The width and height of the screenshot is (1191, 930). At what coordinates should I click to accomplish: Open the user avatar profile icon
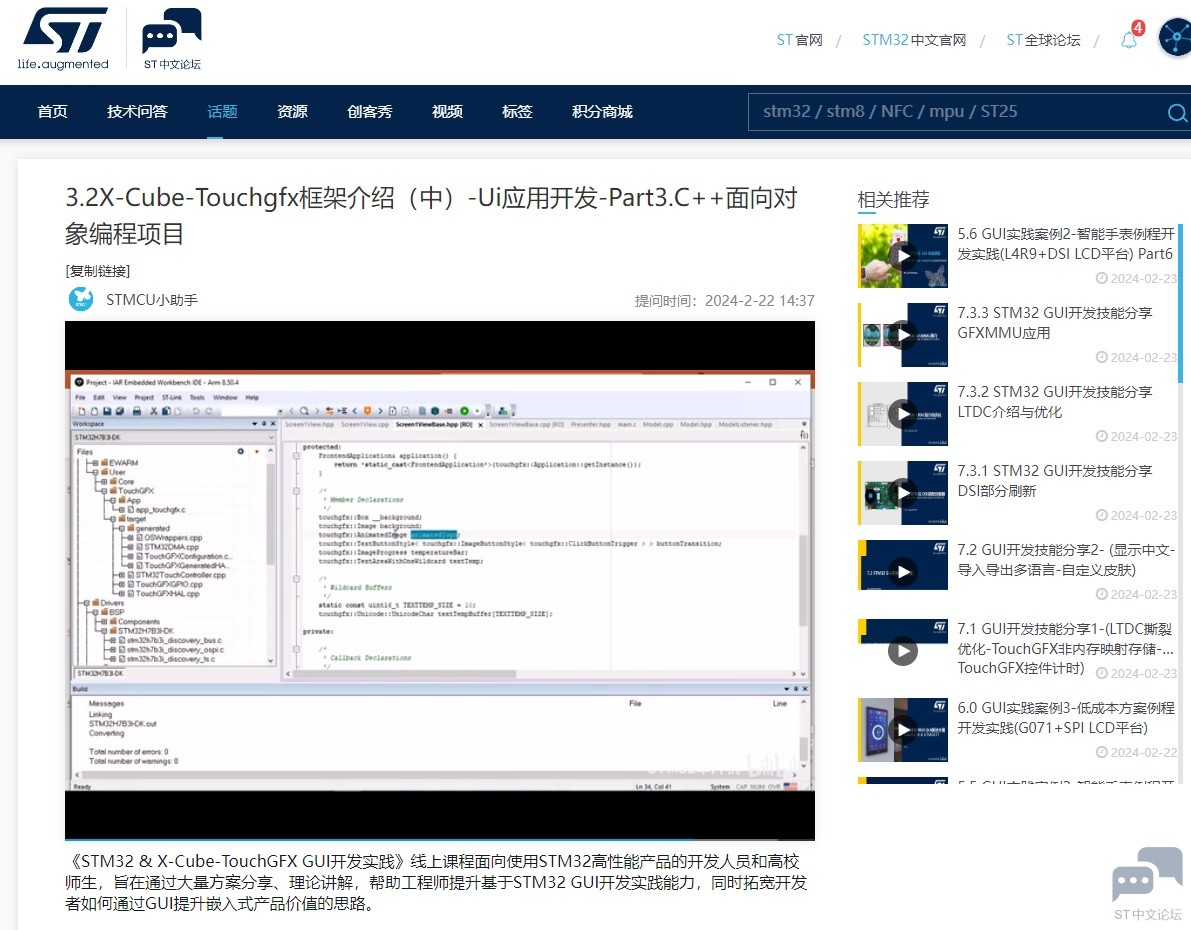tap(1174, 37)
